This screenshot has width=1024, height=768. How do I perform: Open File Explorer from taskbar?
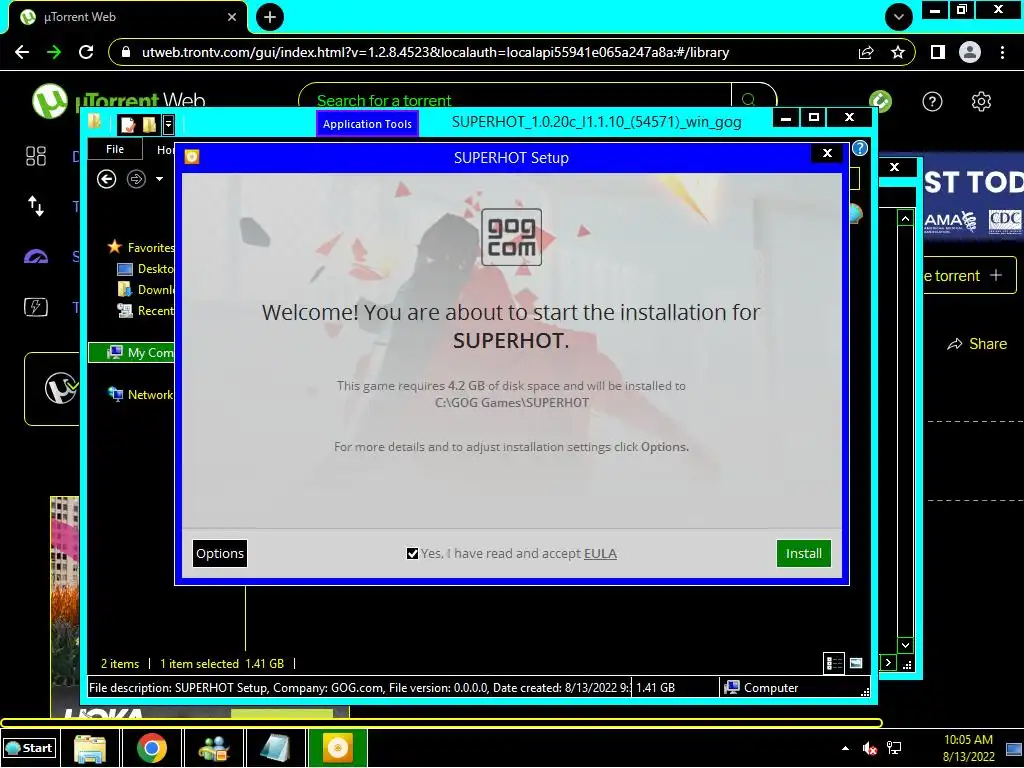(90, 748)
